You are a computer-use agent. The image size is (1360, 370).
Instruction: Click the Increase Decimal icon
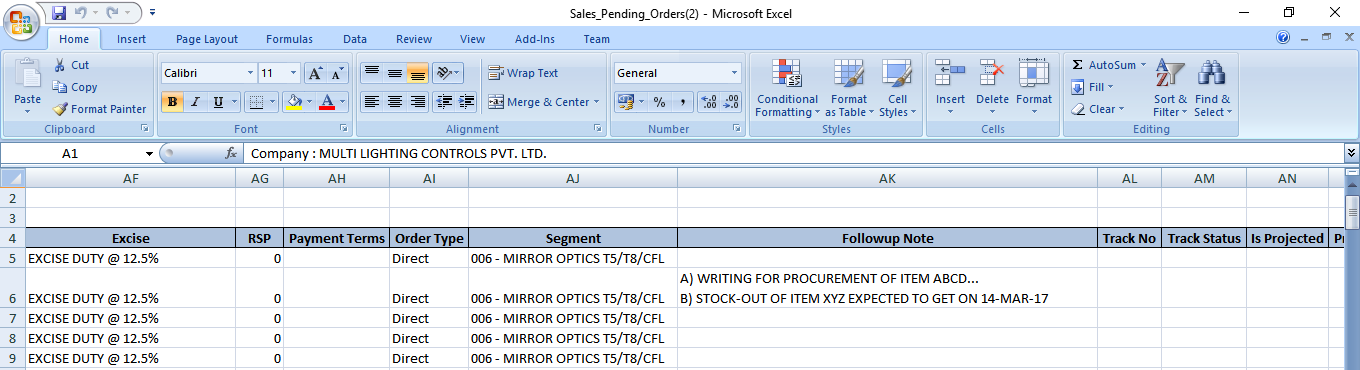click(708, 102)
